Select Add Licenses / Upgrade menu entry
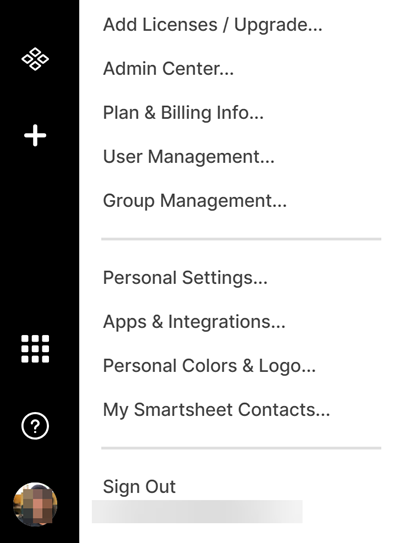Image resolution: width=400 pixels, height=543 pixels. pyautogui.click(x=213, y=25)
